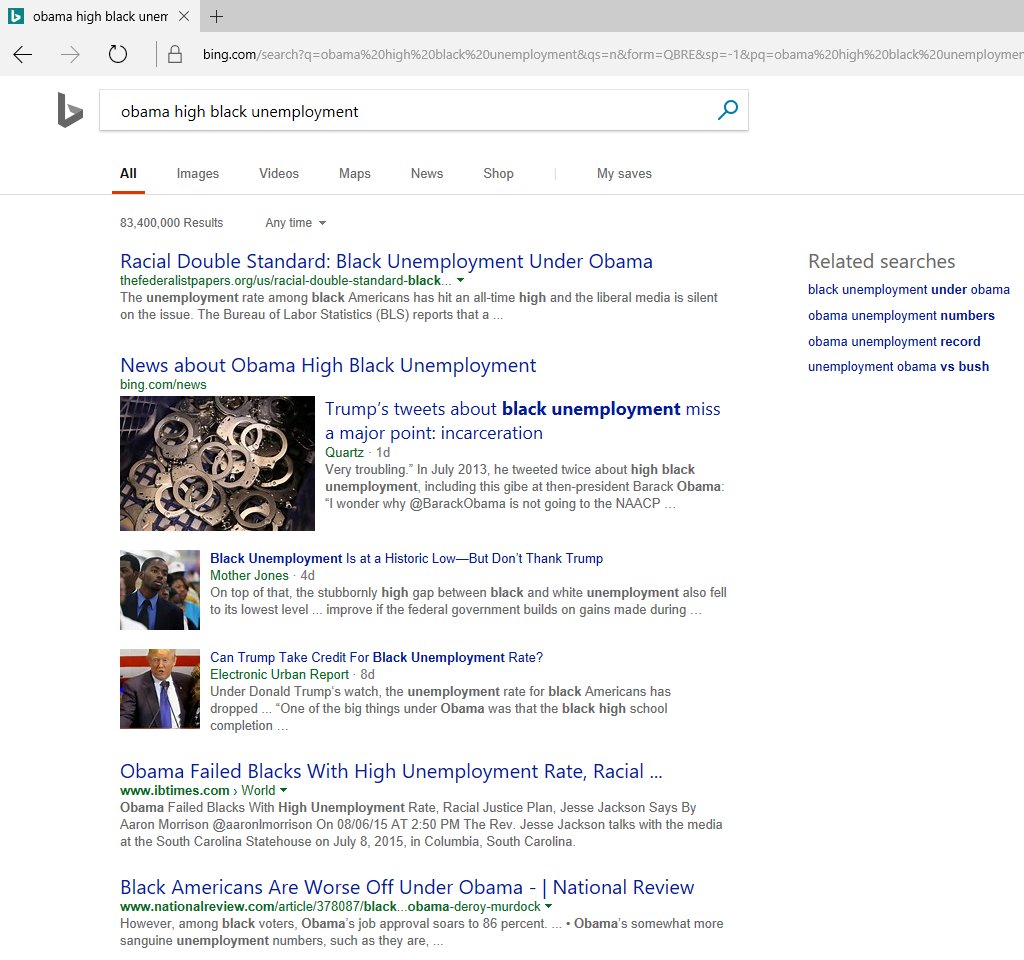The image size is (1024, 960).
Task: Click thefederalistpapers.org green URL
Action: pos(285,280)
